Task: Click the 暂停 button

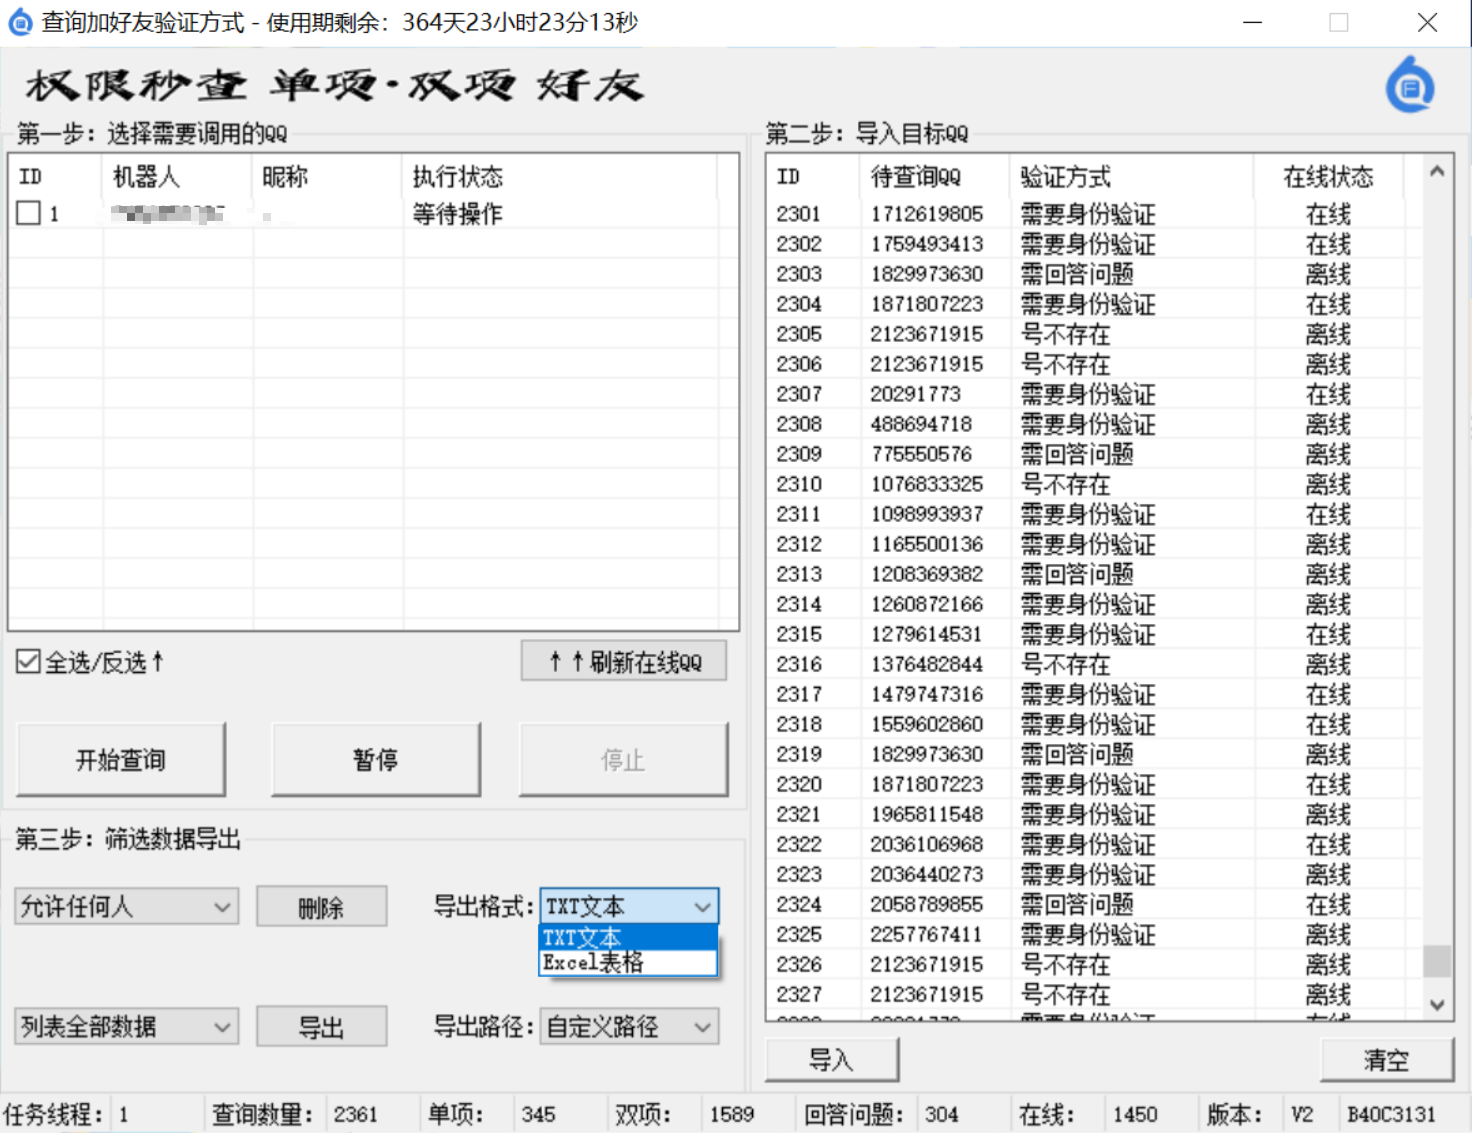Action: tap(376, 760)
